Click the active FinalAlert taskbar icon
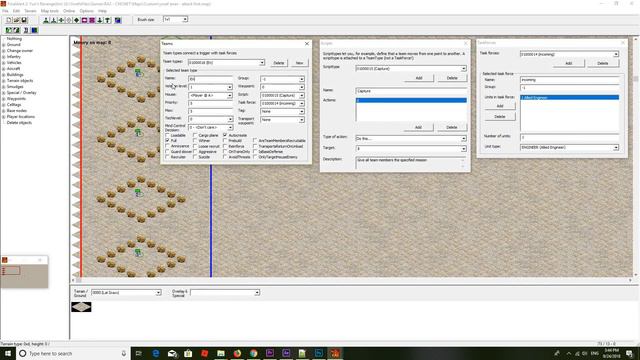The width and height of the screenshot is (640, 360). click(x=335, y=353)
